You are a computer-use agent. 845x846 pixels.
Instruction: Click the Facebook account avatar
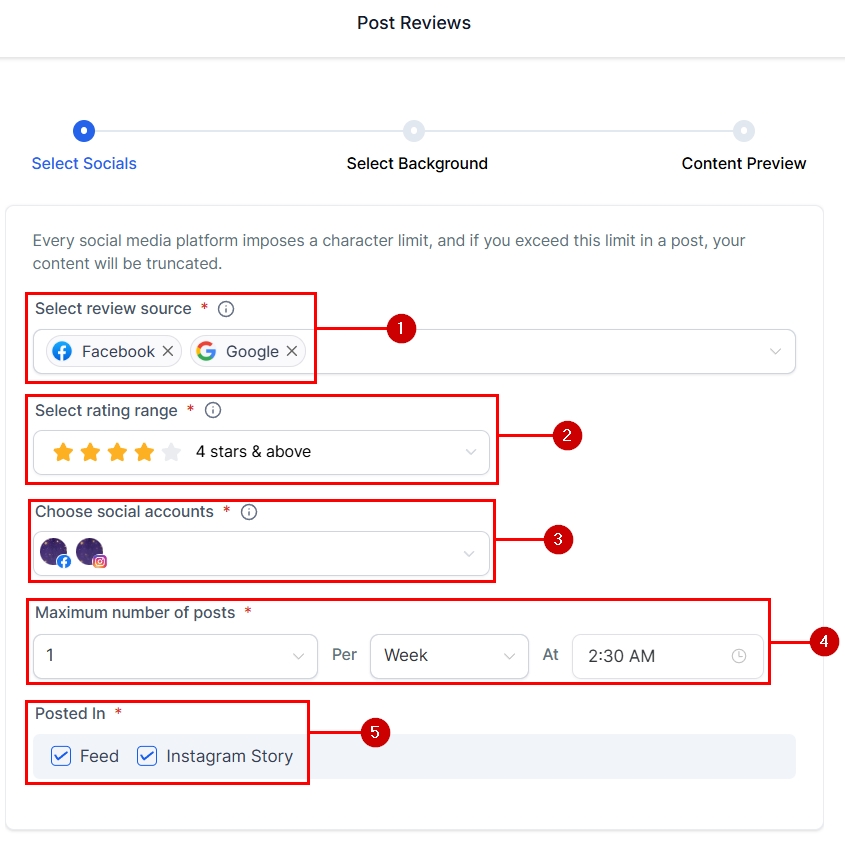coord(54,552)
